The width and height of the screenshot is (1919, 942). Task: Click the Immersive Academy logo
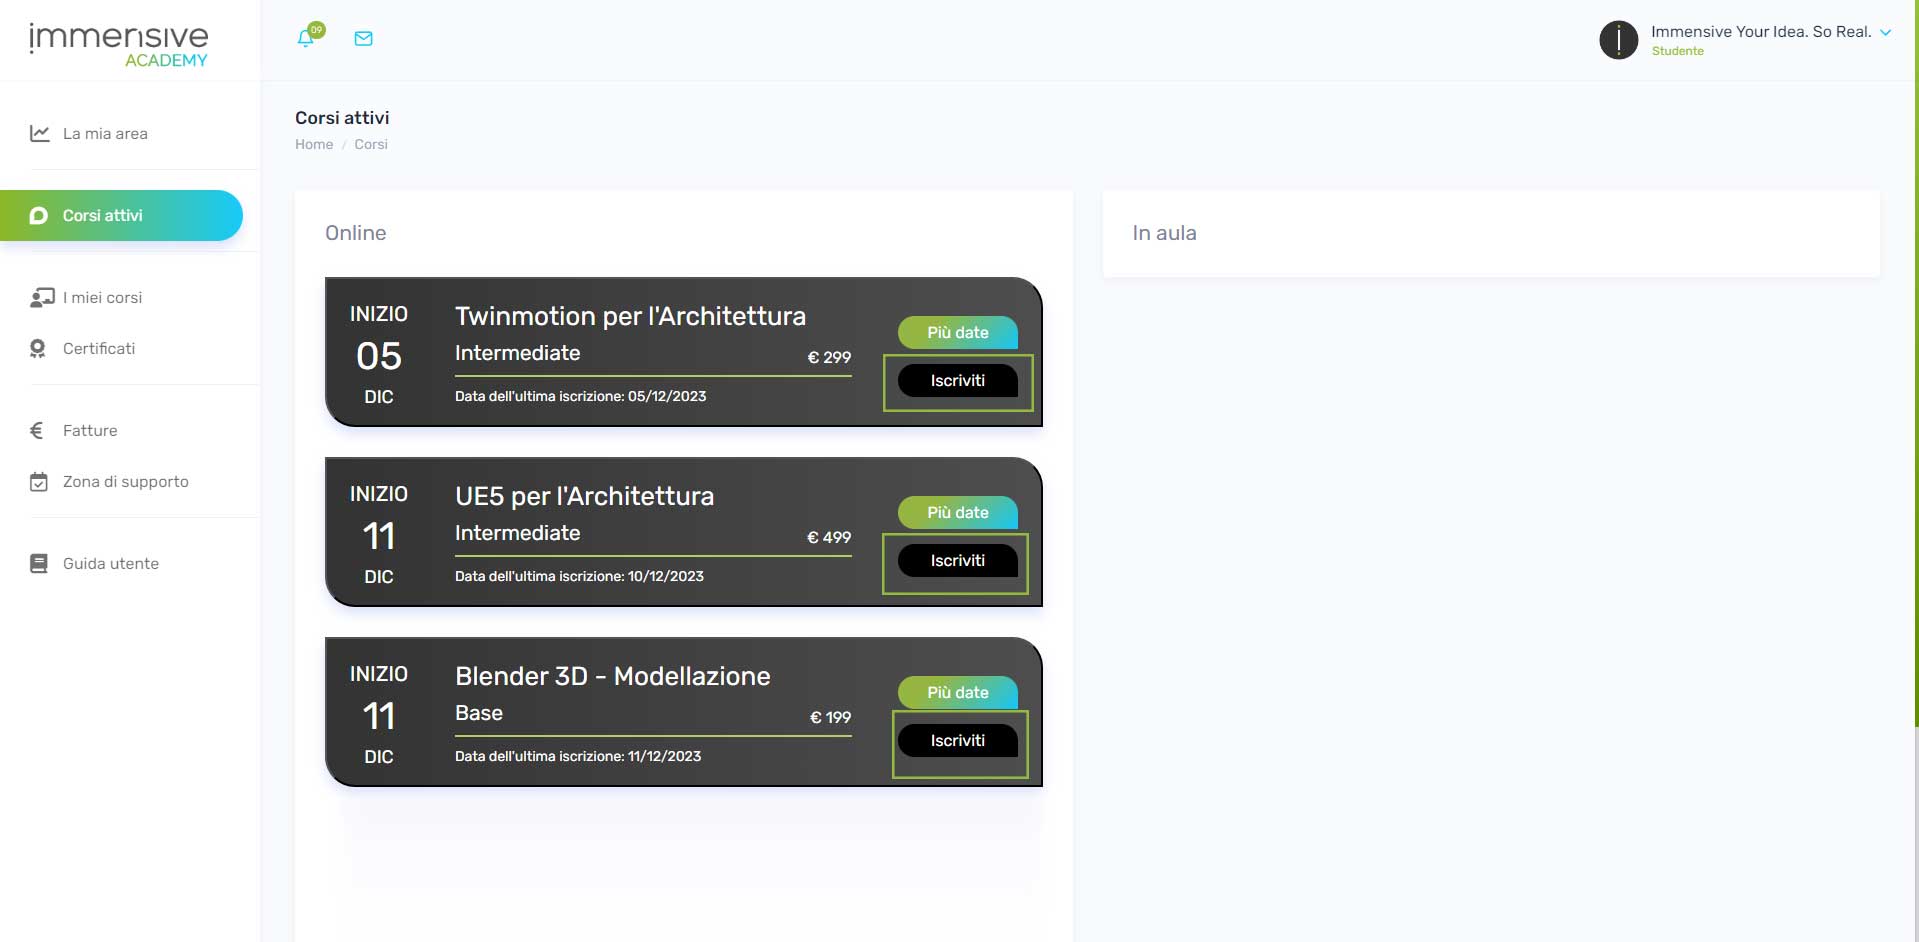point(119,45)
